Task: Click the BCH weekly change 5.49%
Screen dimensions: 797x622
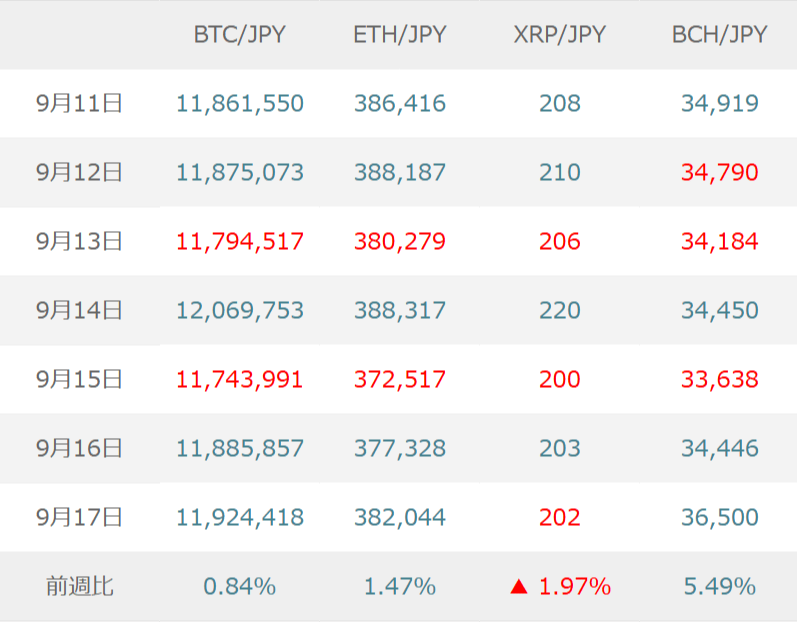Action: click(720, 586)
